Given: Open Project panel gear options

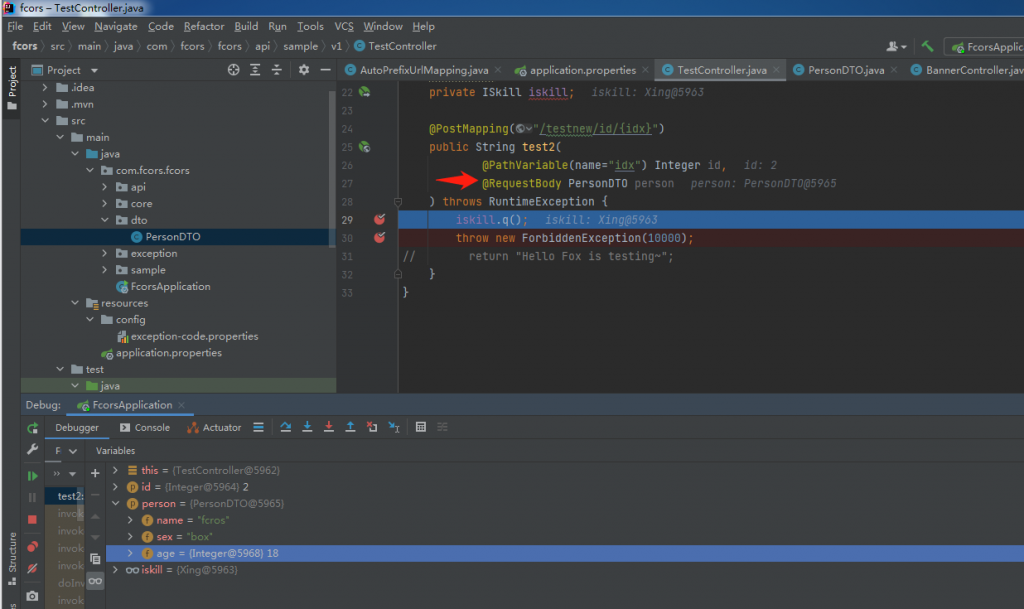Looking at the screenshot, I should [304, 70].
